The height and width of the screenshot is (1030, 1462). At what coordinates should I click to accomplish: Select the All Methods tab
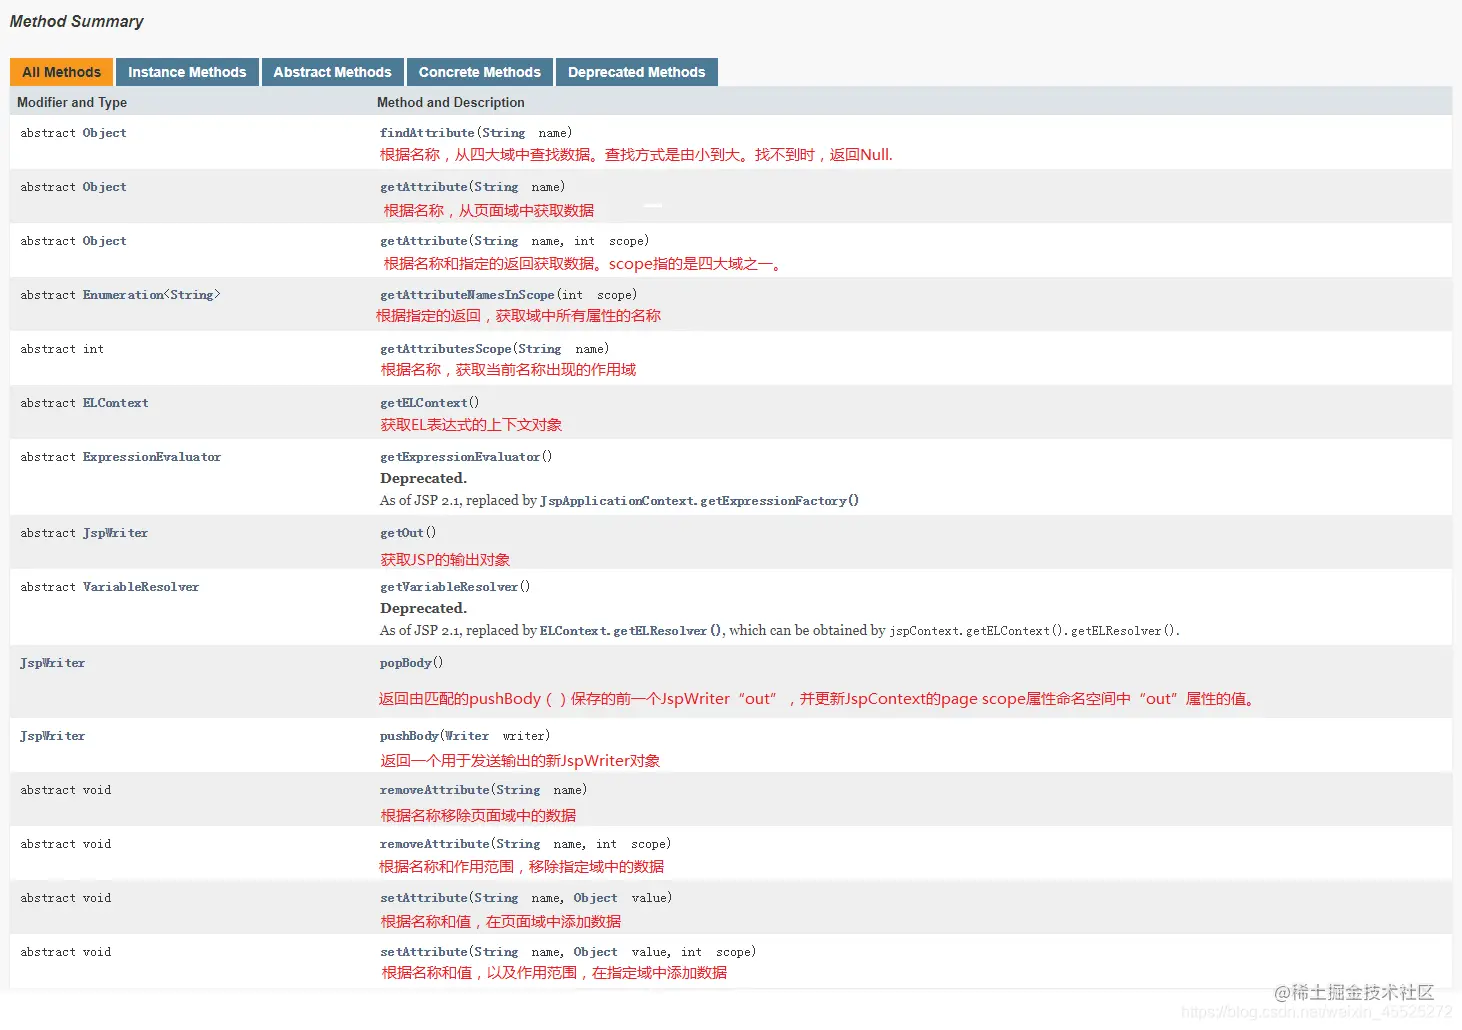[x=61, y=72]
